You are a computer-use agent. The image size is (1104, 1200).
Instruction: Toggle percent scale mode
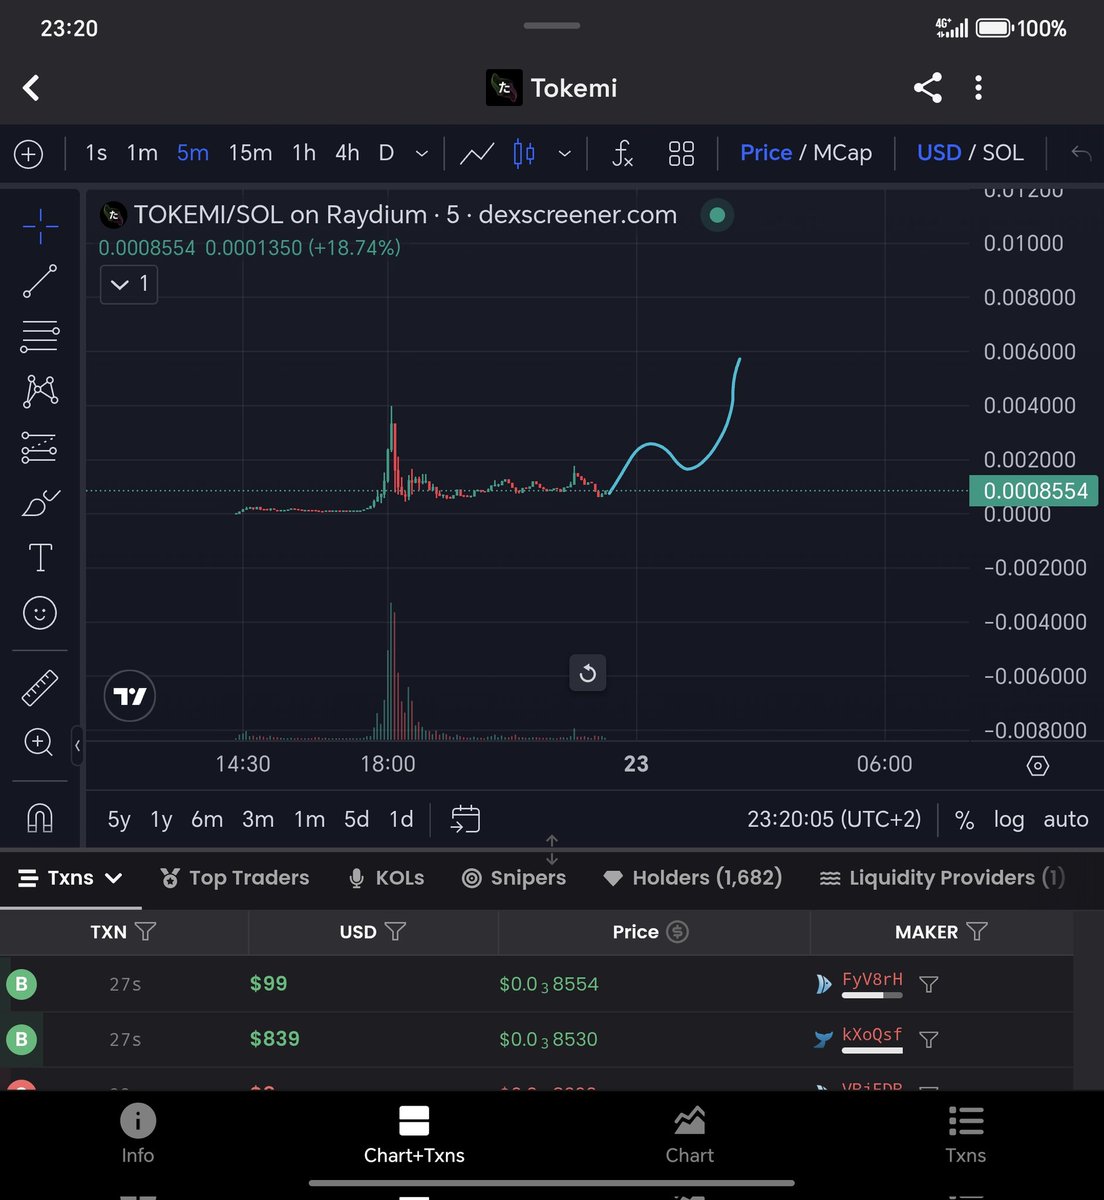point(964,820)
